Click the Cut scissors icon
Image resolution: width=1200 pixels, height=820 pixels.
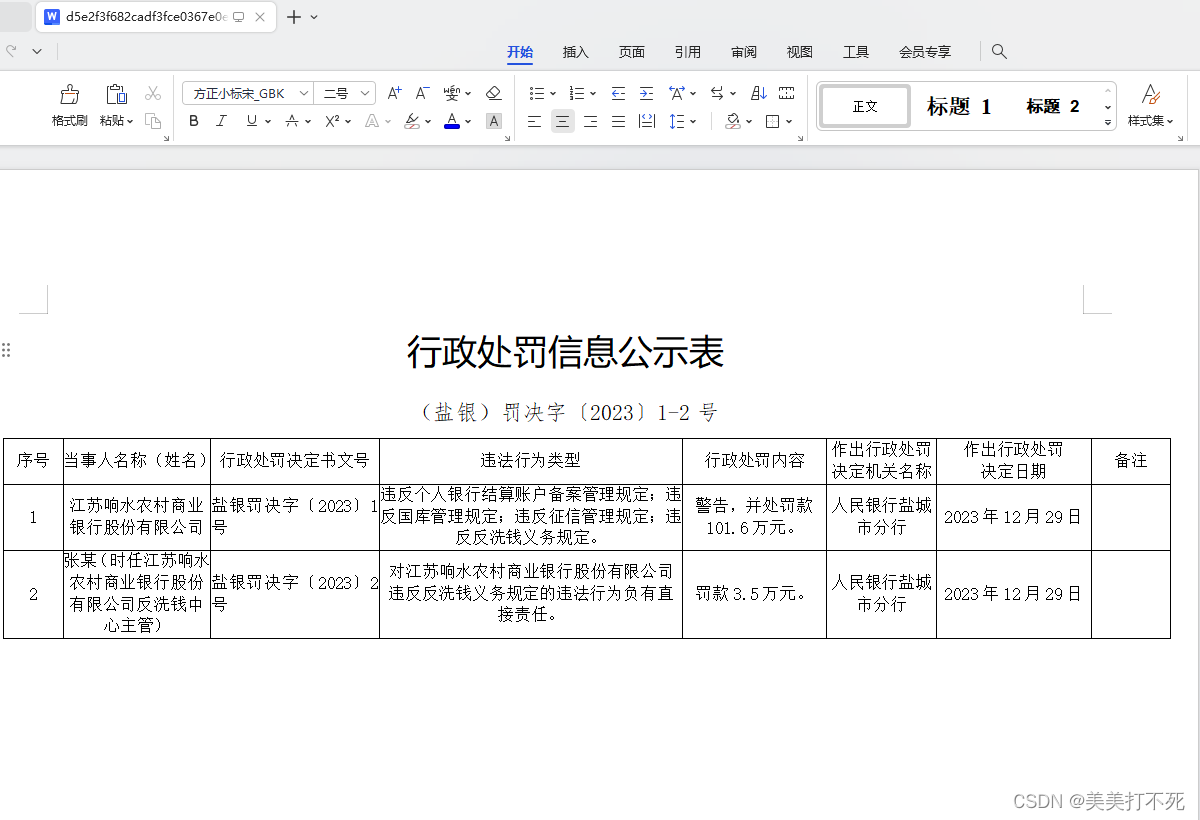pyautogui.click(x=153, y=93)
